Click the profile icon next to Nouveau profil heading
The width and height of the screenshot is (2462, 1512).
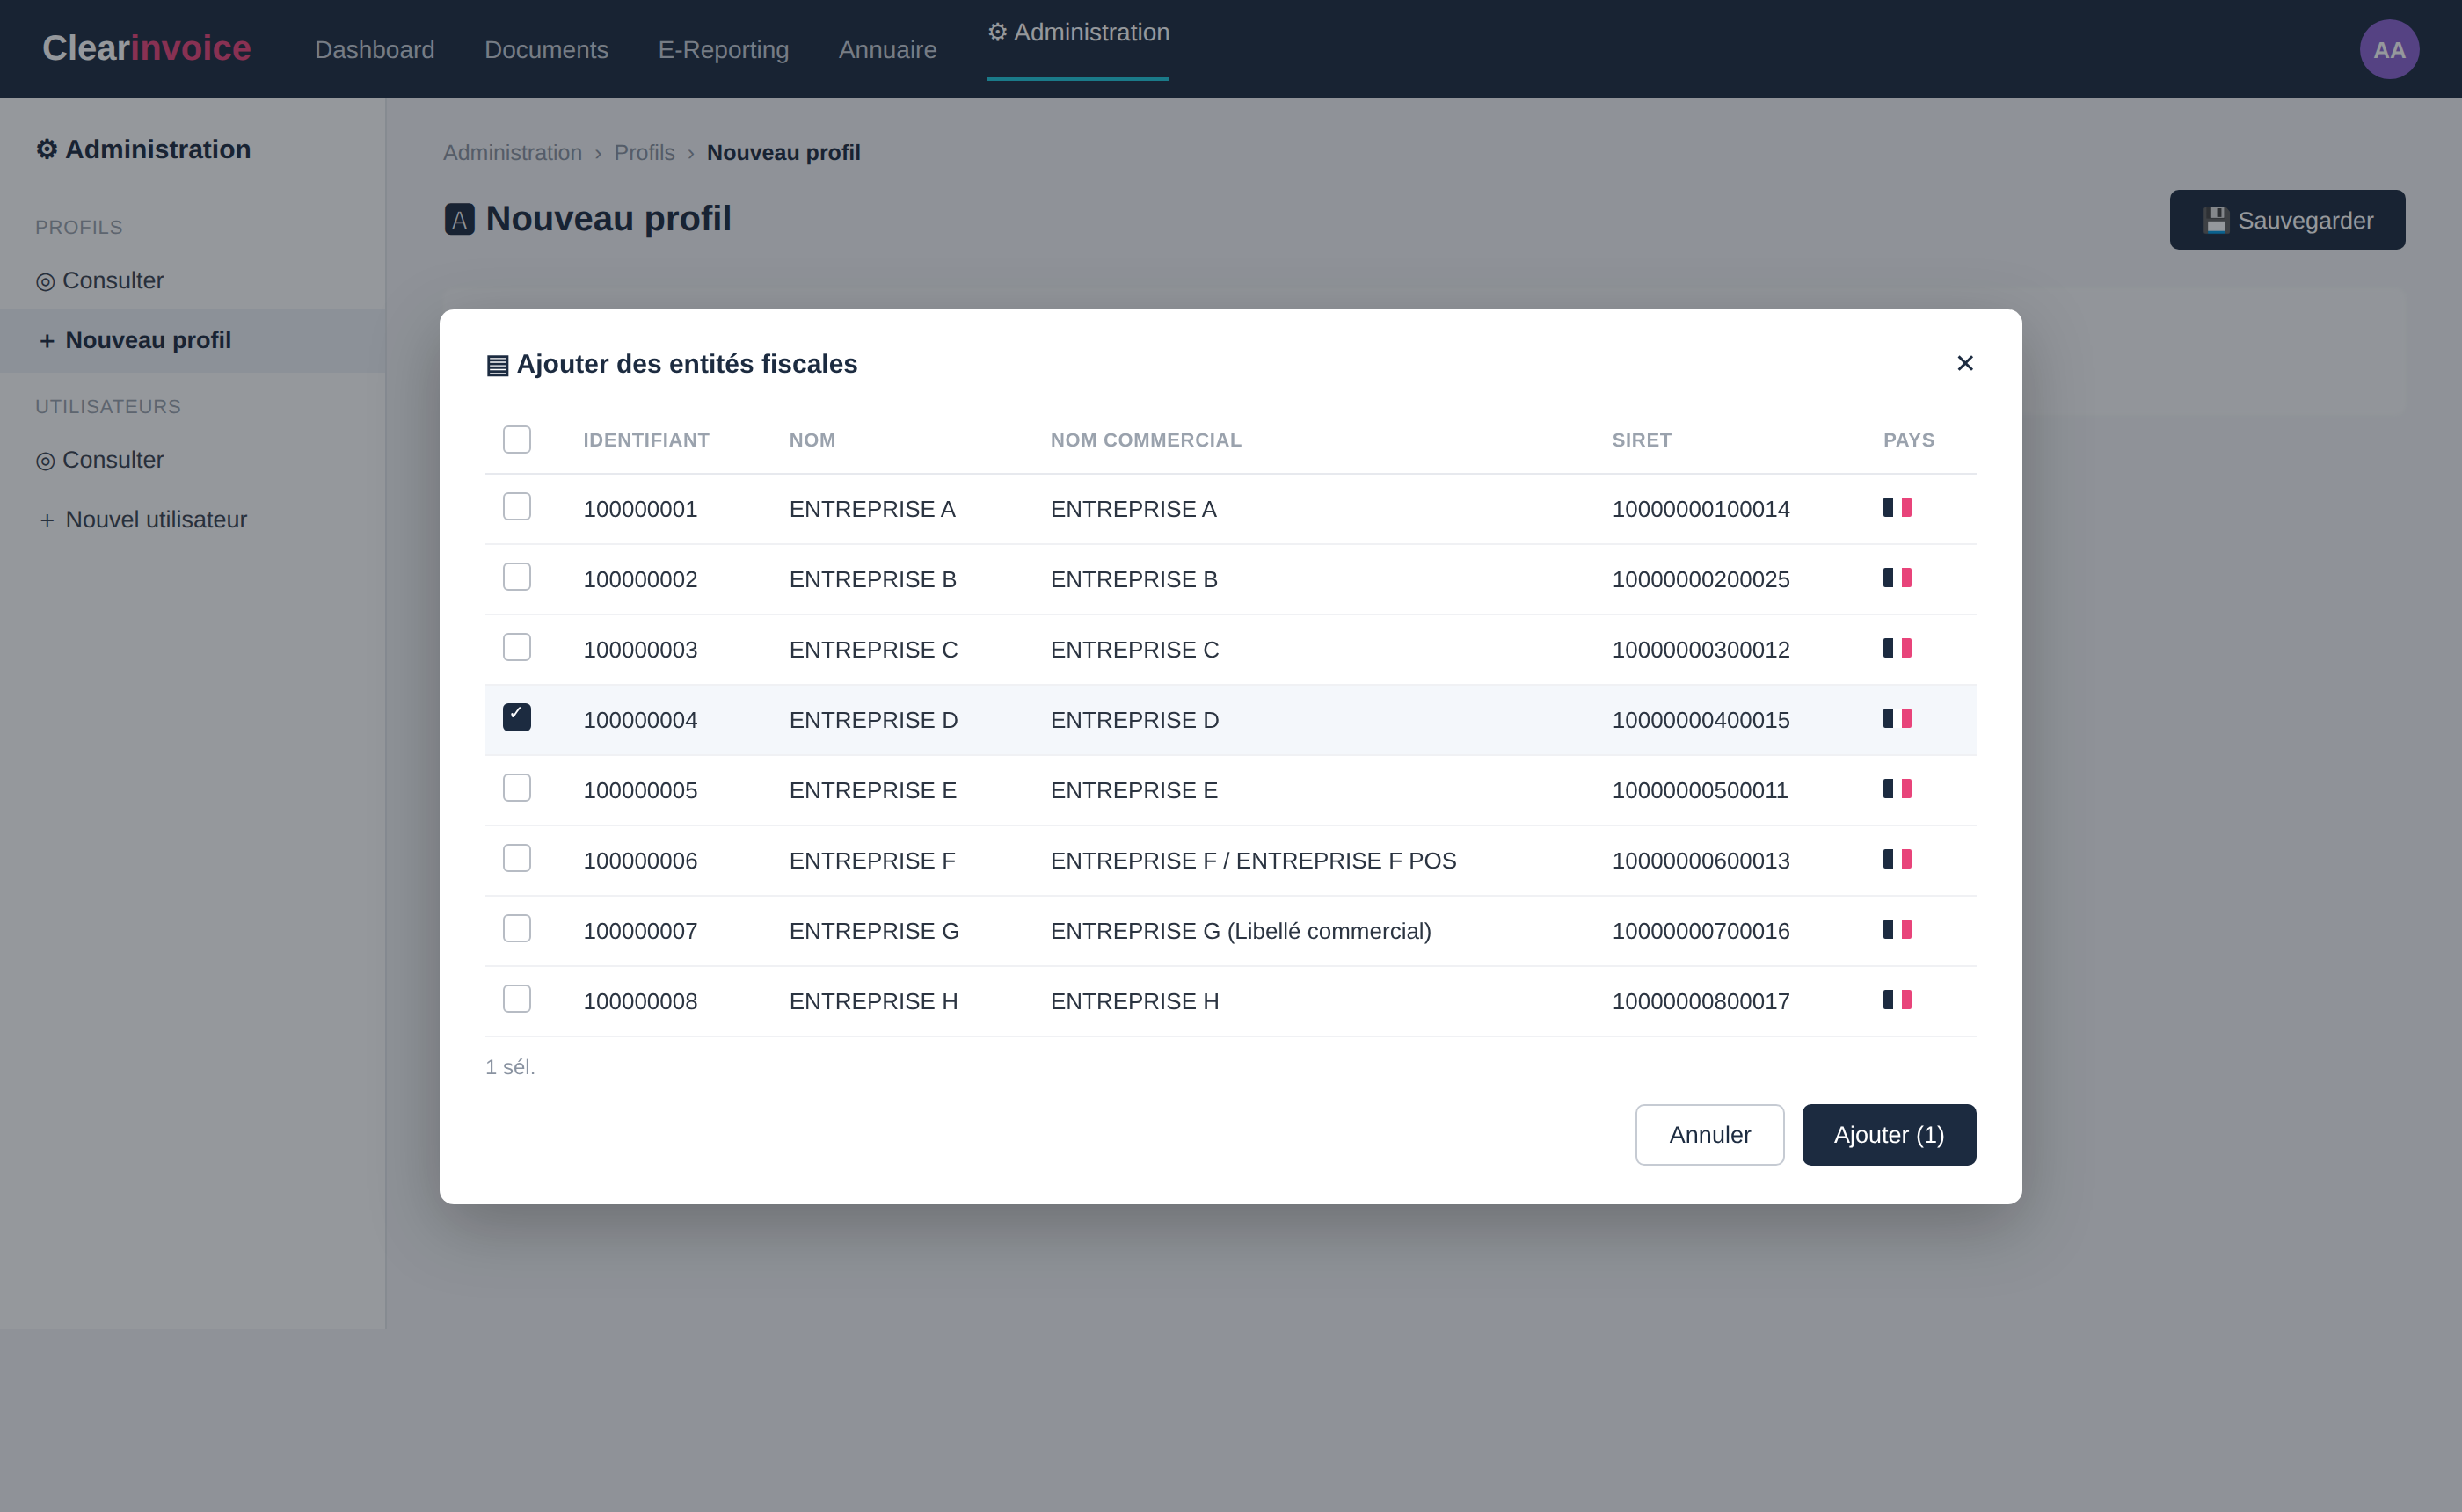coord(459,219)
